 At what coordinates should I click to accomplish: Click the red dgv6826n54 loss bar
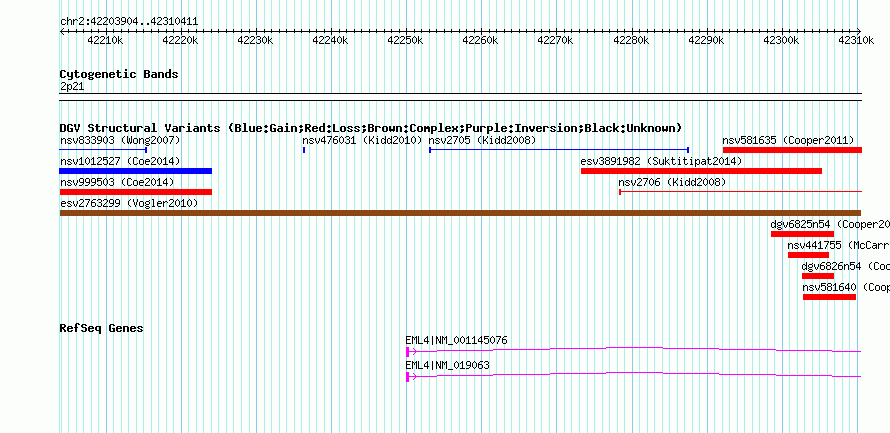818,276
